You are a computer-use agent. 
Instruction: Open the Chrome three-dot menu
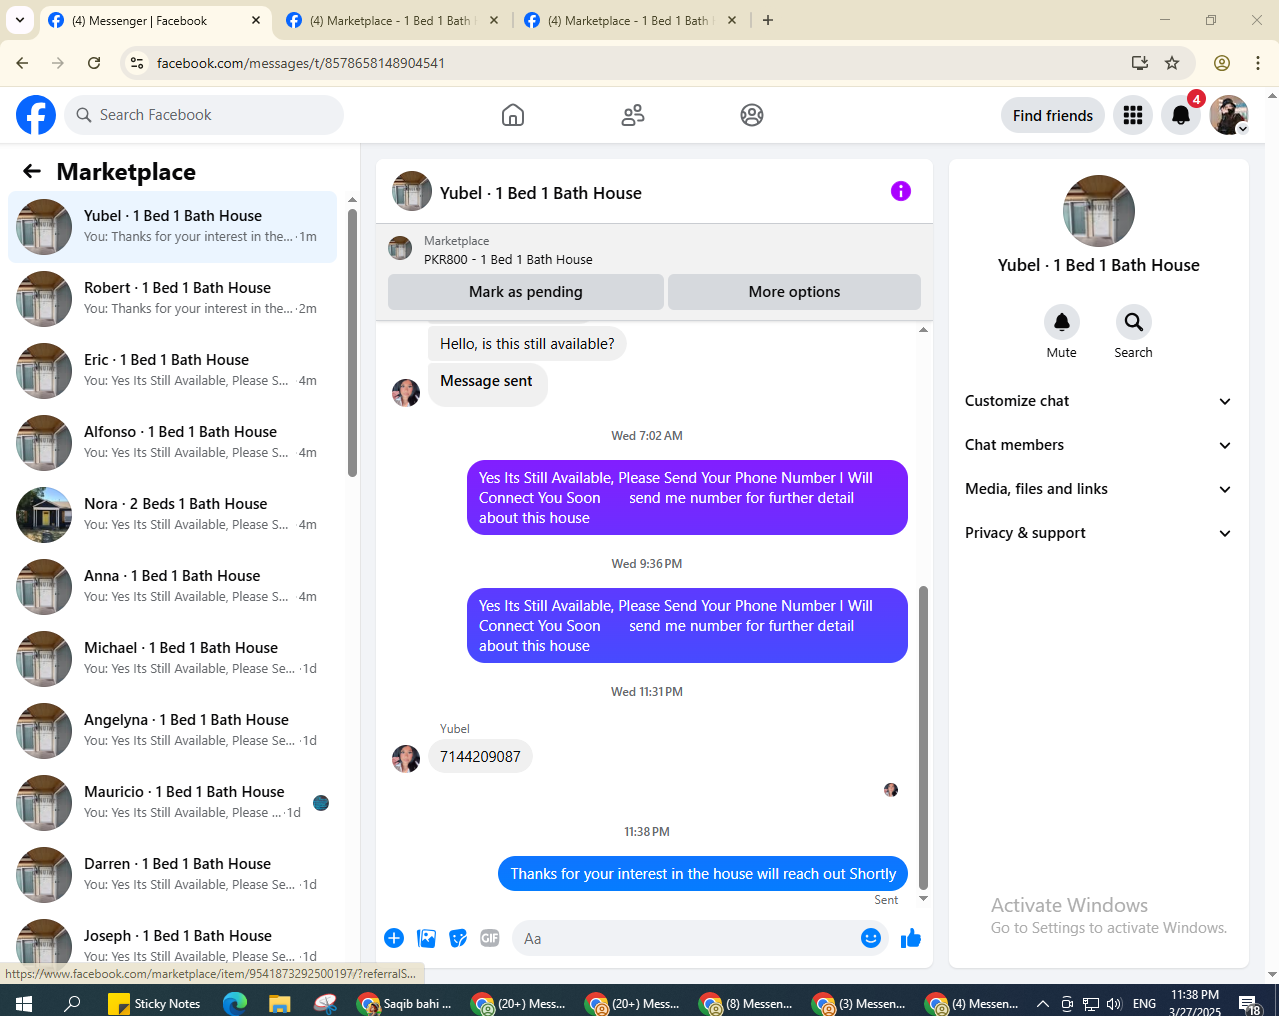coord(1258,63)
